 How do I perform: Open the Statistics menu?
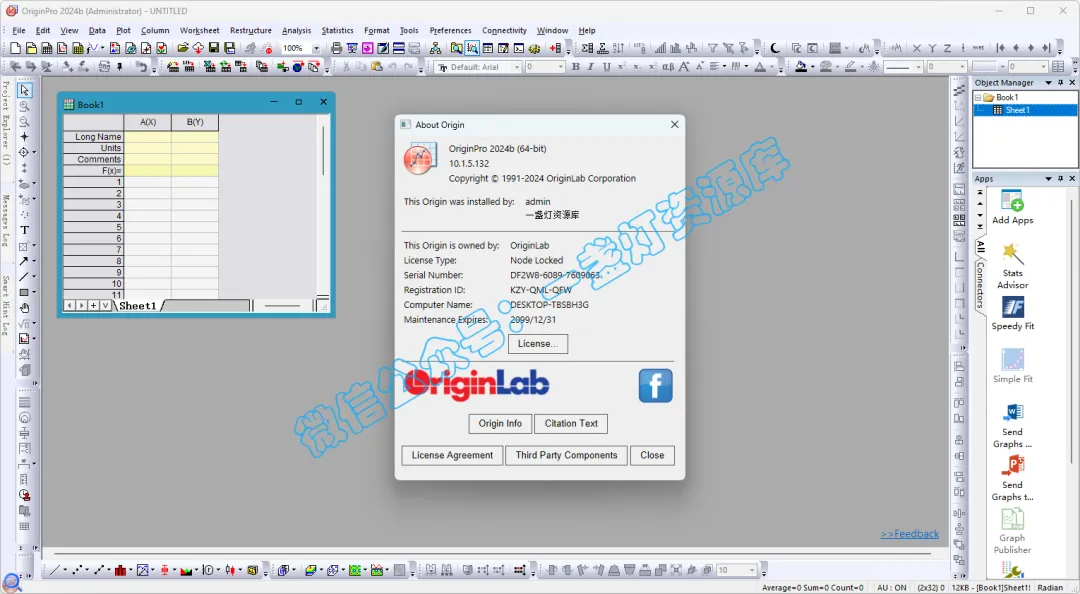[338, 30]
